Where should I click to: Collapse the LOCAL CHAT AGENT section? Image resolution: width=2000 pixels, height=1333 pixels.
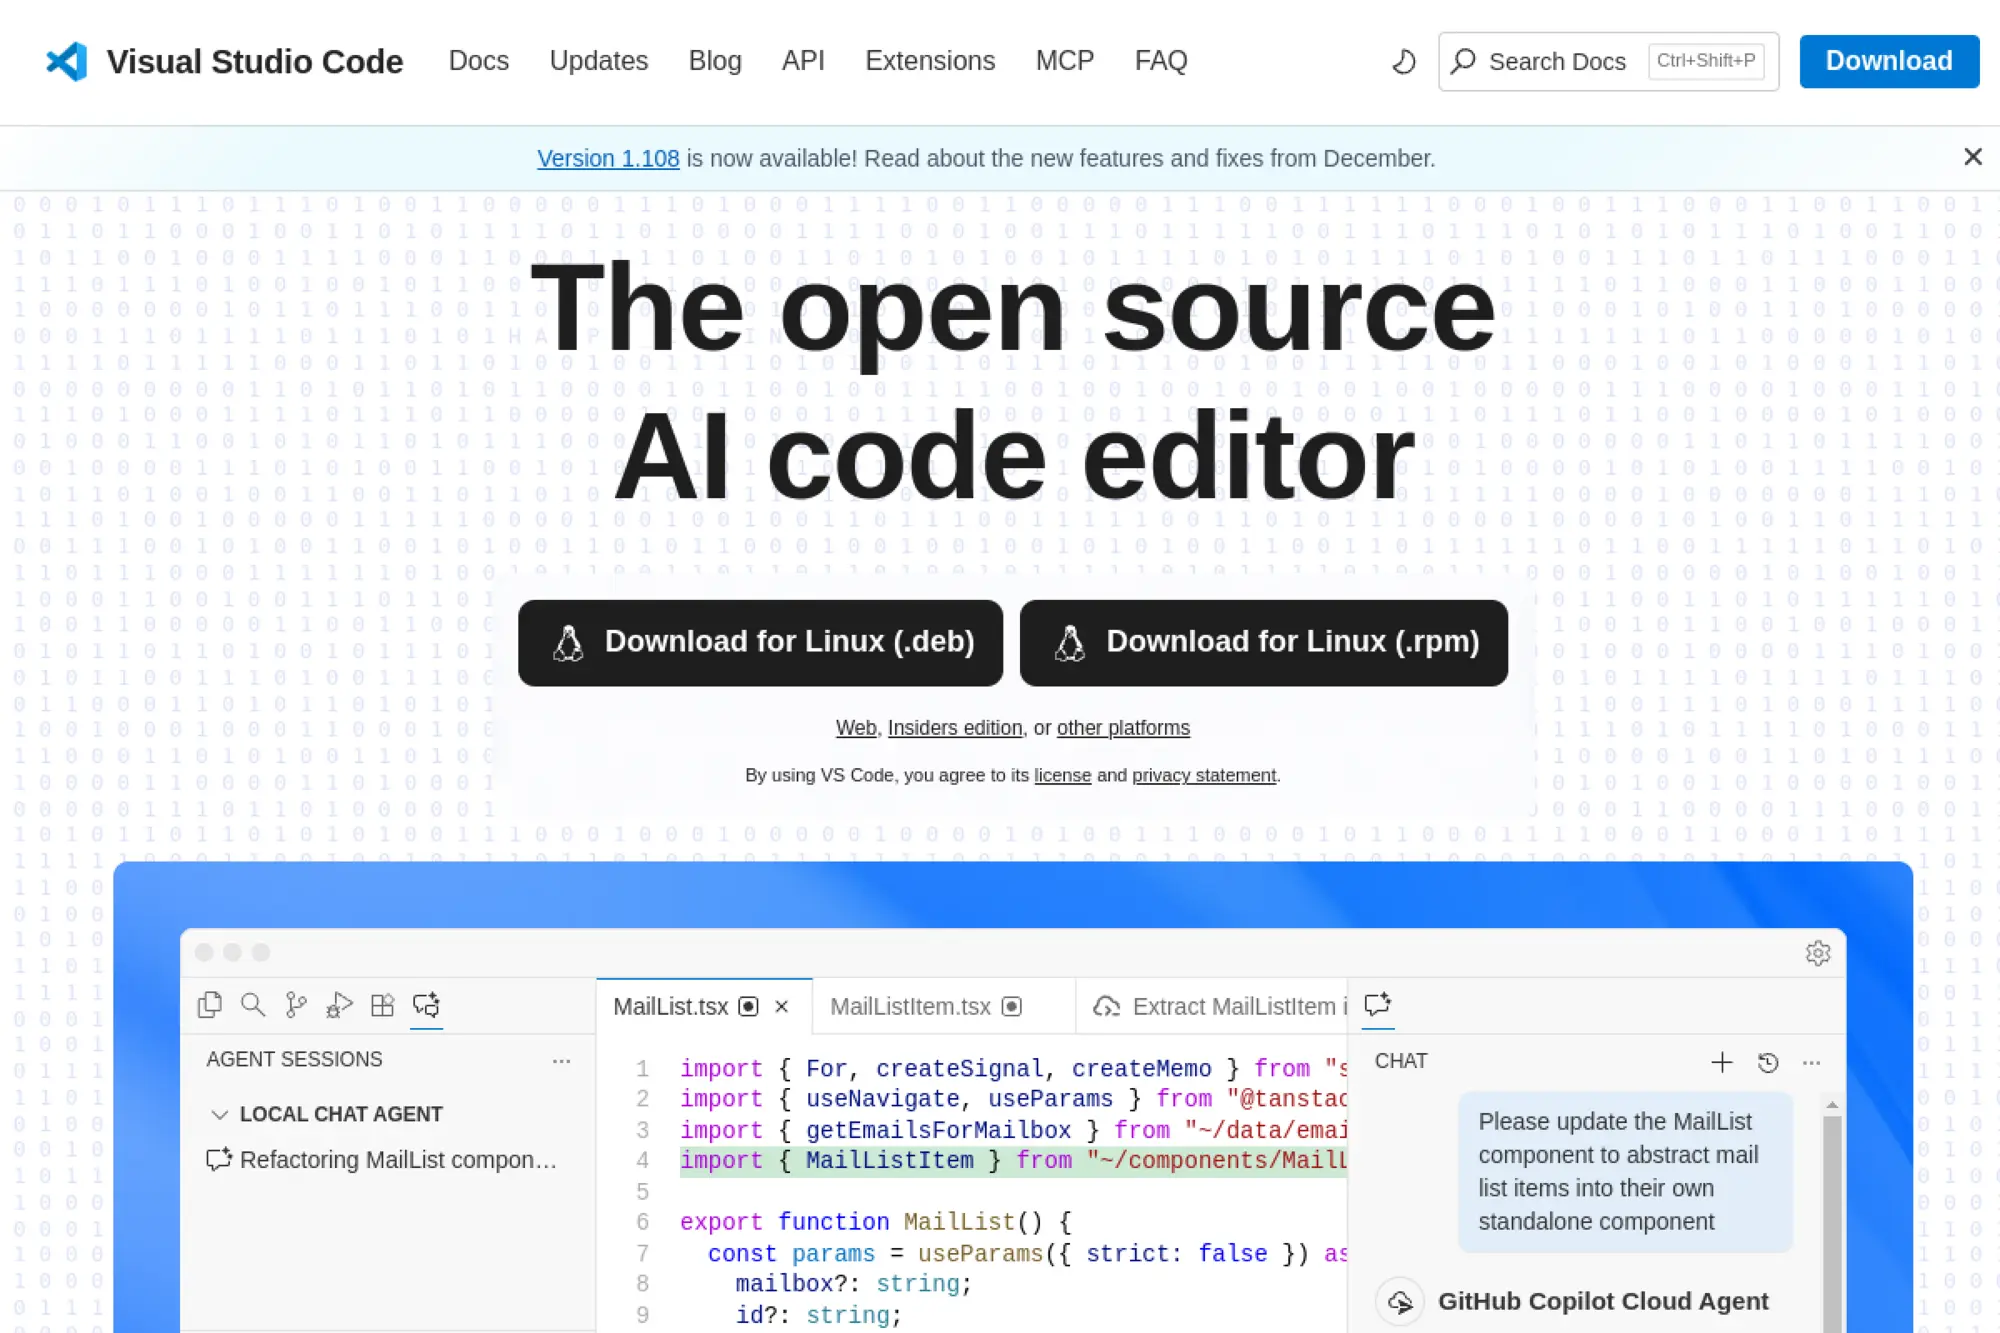[221, 1114]
